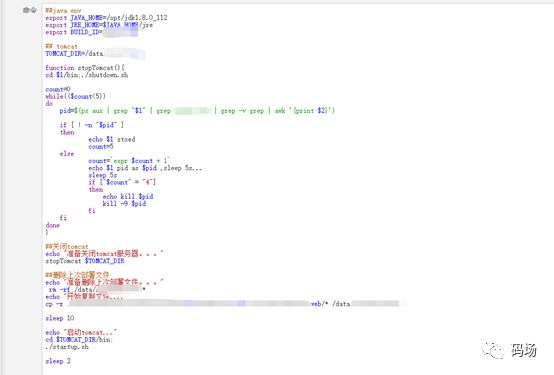Click the "stopTomcat $TOMCAT_DIR" line

point(85,261)
